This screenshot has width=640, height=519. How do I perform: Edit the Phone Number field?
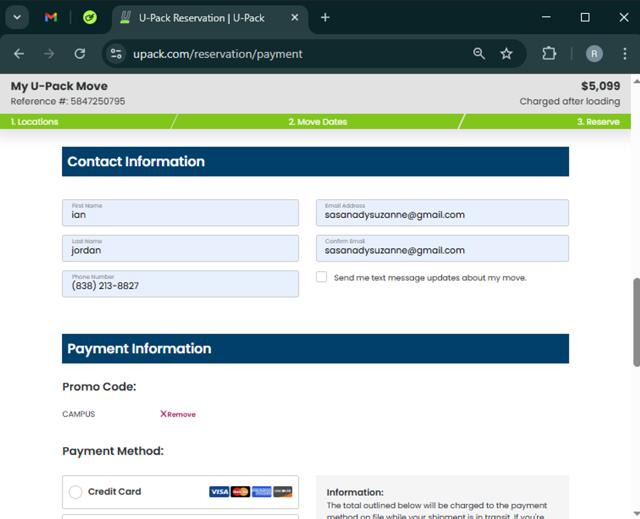[x=180, y=284]
